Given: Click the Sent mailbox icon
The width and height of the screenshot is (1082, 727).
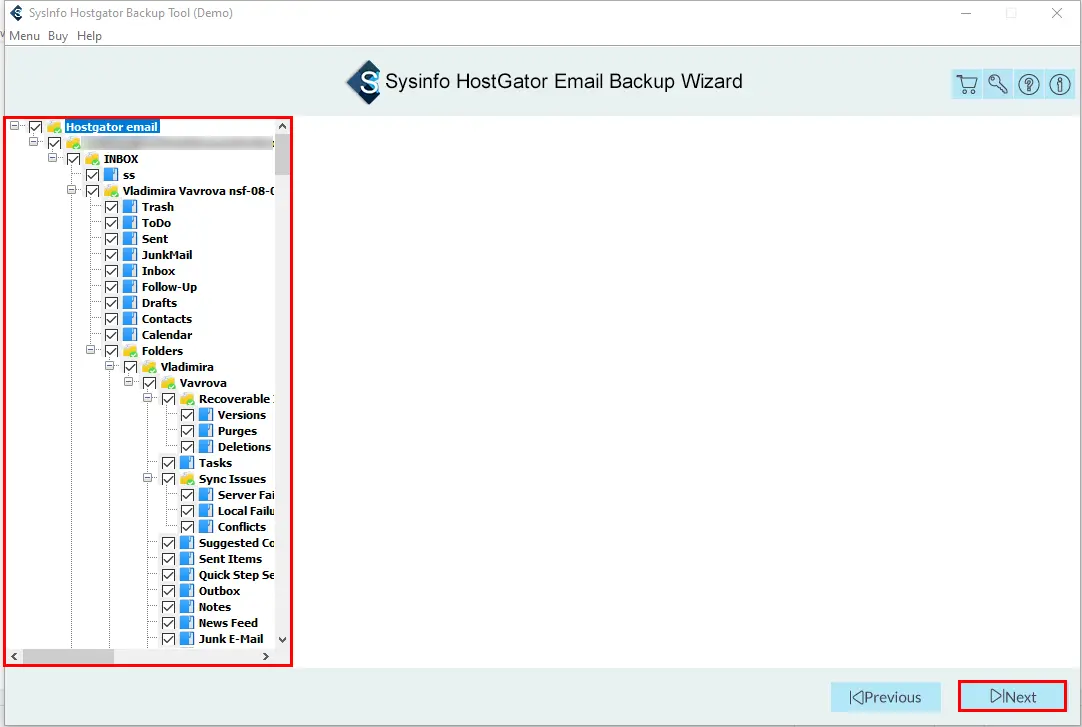Looking at the screenshot, I should (x=130, y=239).
